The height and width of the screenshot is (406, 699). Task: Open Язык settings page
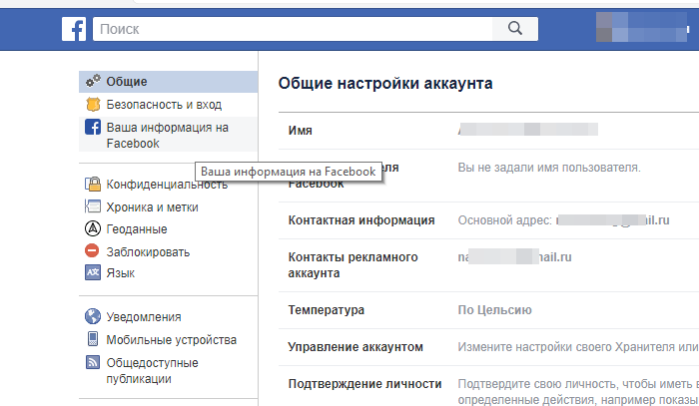[x=120, y=273]
